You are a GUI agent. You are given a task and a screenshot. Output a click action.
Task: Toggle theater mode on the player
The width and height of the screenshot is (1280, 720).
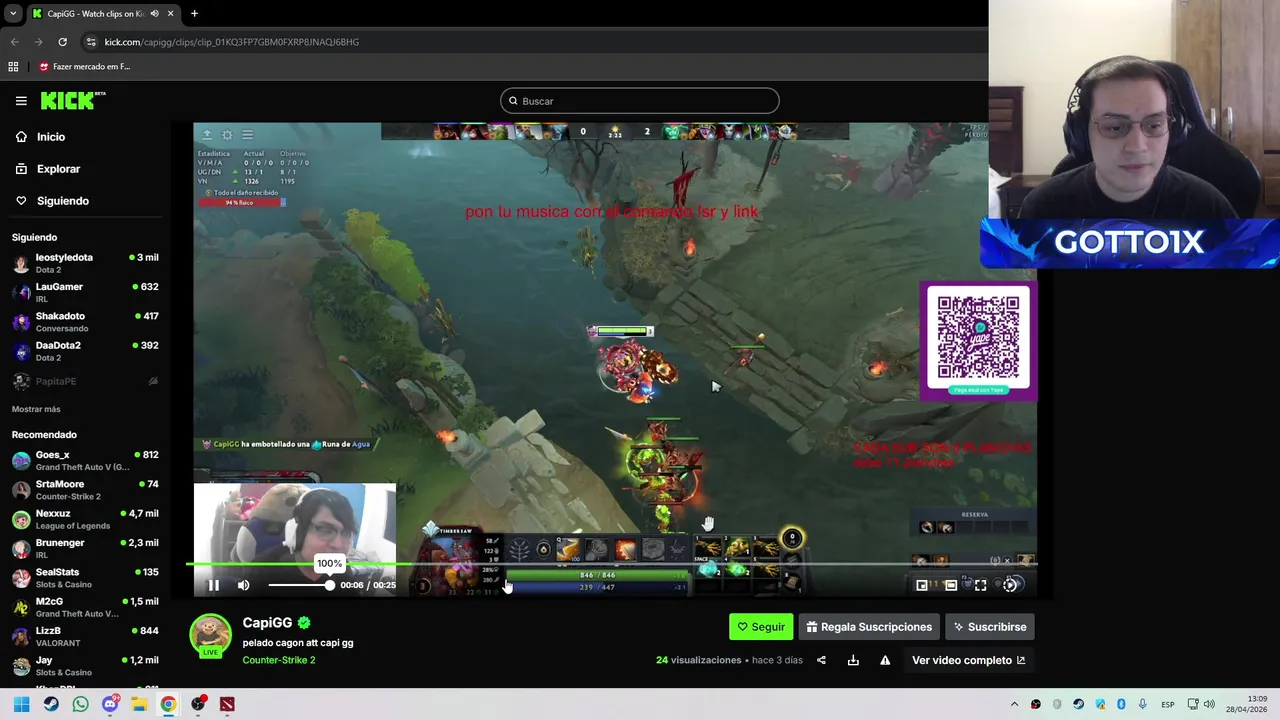click(951, 585)
